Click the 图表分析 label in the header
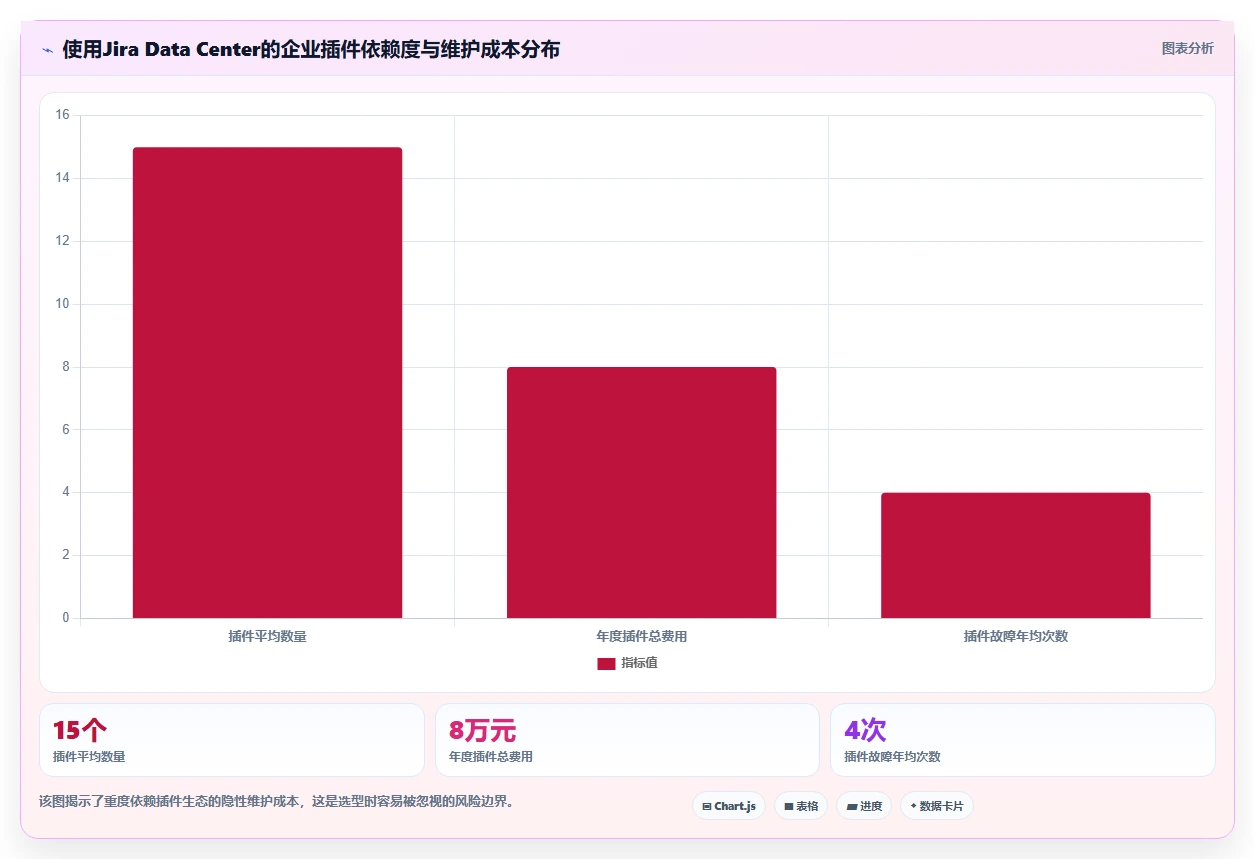 coord(1187,48)
